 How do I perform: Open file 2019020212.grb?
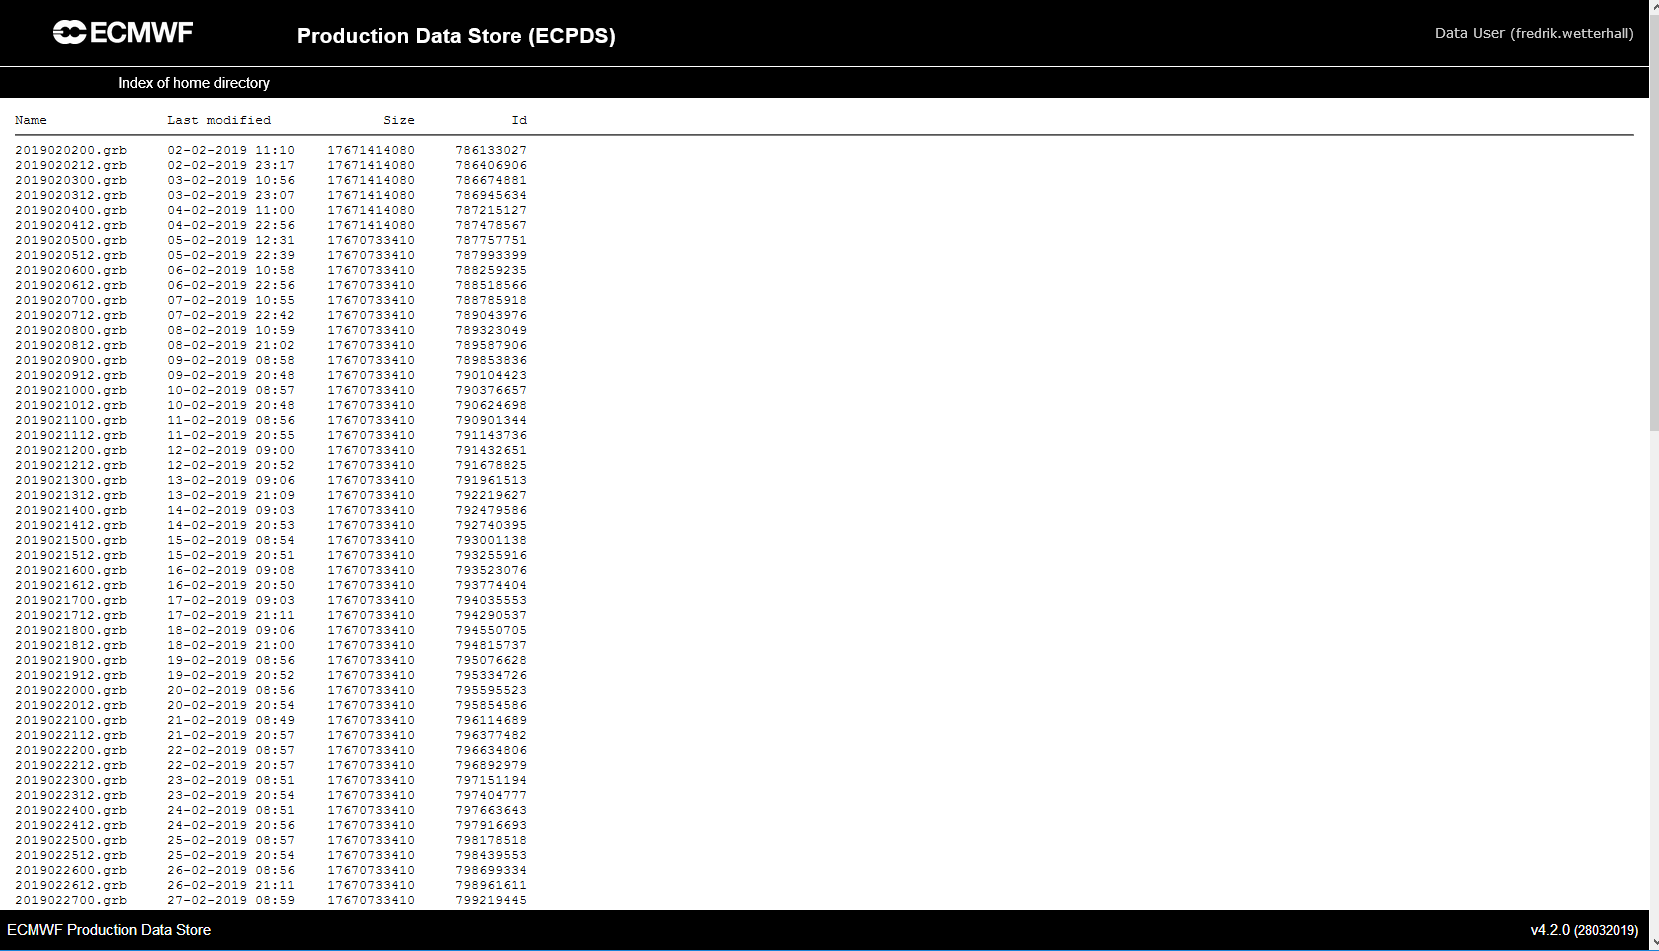[x=71, y=165]
